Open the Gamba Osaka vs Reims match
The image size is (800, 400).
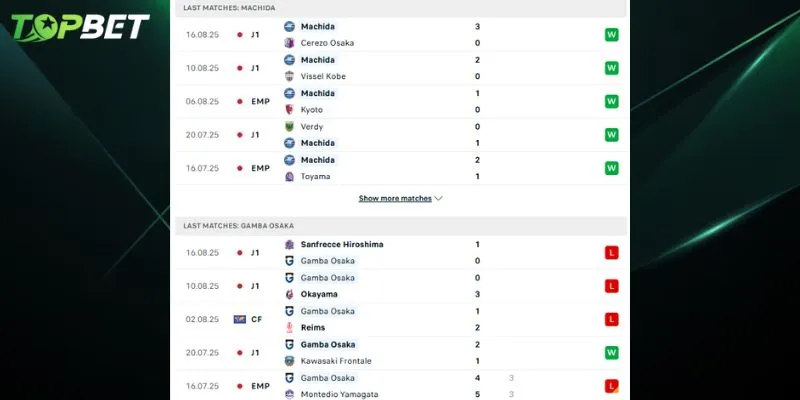pyautogui.click(x=400, y=319)
